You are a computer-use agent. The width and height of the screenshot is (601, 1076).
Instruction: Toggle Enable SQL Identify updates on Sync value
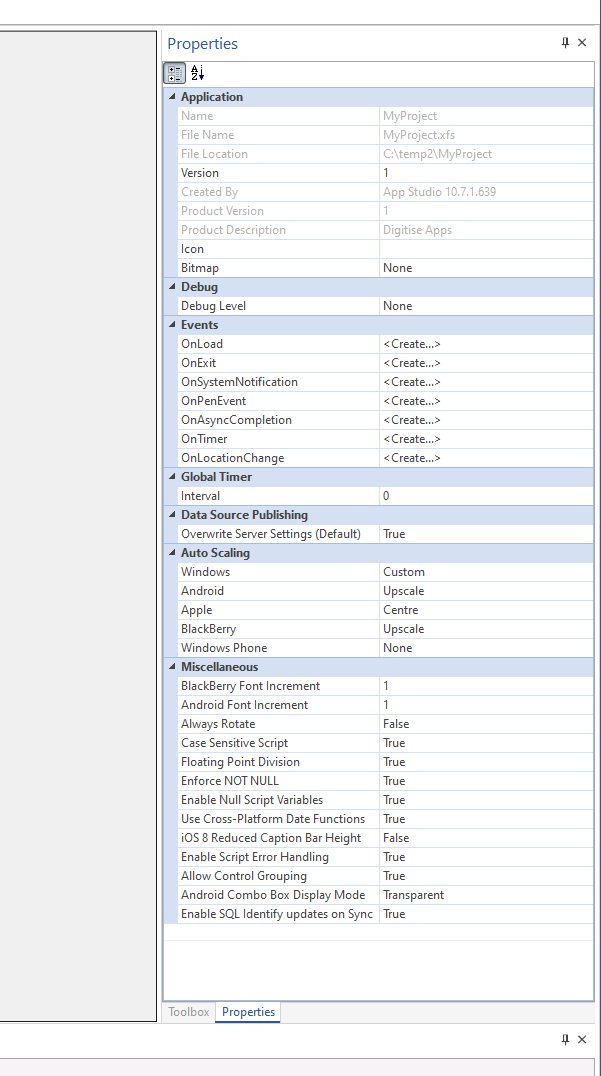[486, 914]
